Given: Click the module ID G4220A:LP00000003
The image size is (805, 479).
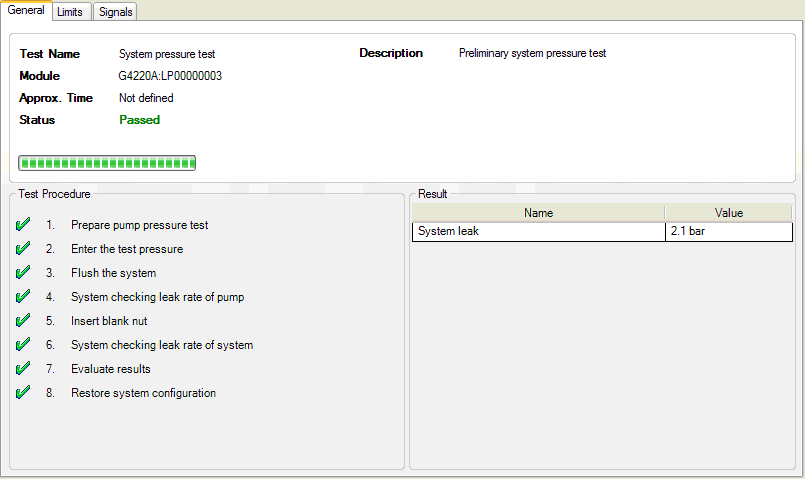Looking at the screenshot, I should [170, 76].
